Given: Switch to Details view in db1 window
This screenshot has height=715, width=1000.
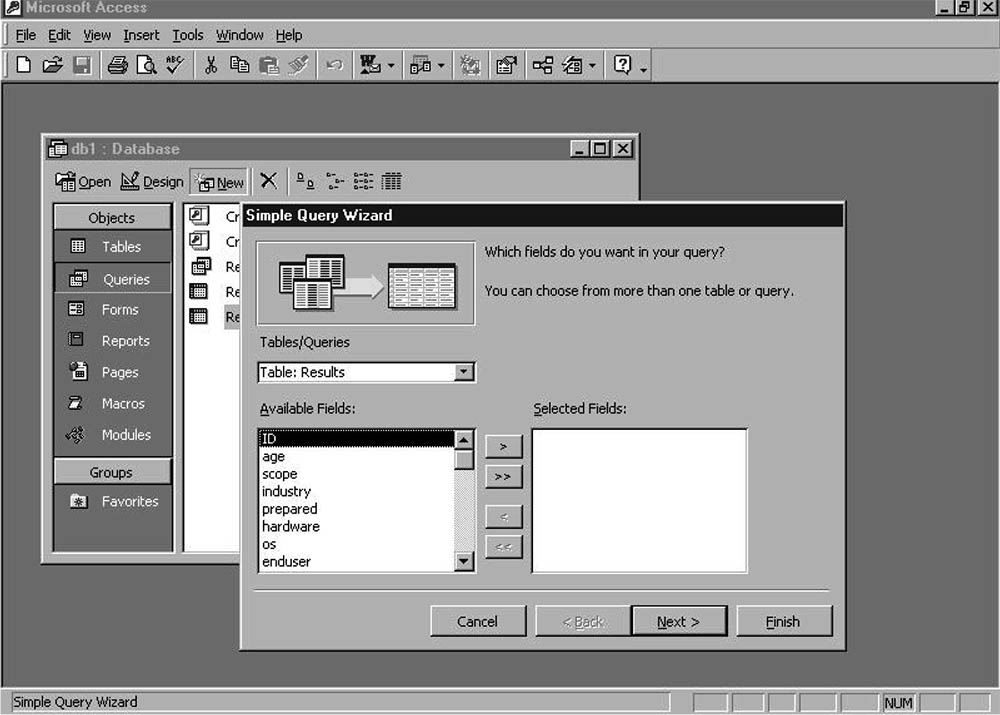Looking at the screenshot, I should click(391, 182).
